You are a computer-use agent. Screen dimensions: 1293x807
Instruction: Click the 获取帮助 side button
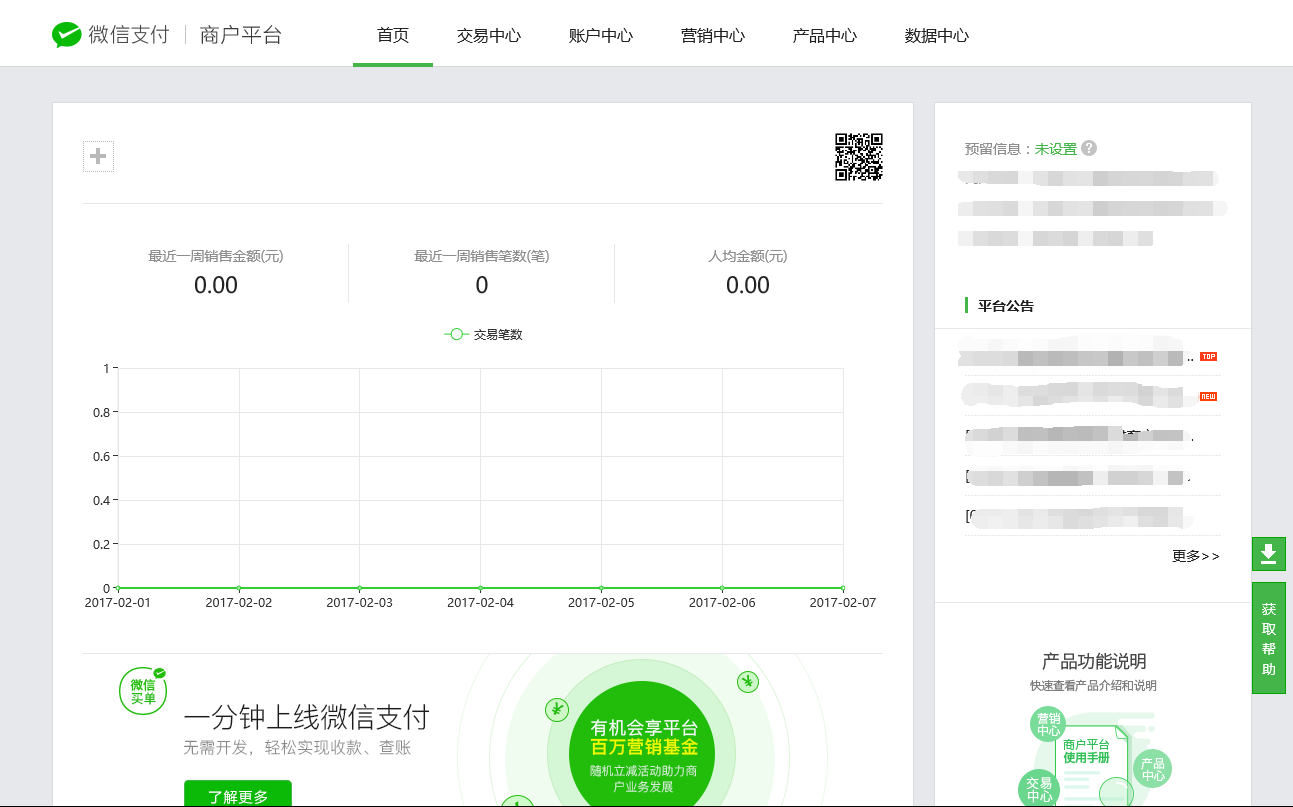coord(1268,638)
